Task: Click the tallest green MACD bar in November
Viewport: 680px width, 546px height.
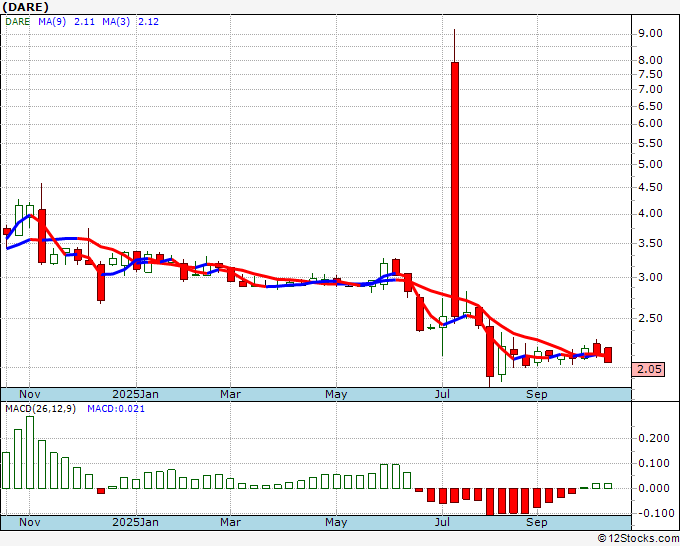Action: coord(30,452)
